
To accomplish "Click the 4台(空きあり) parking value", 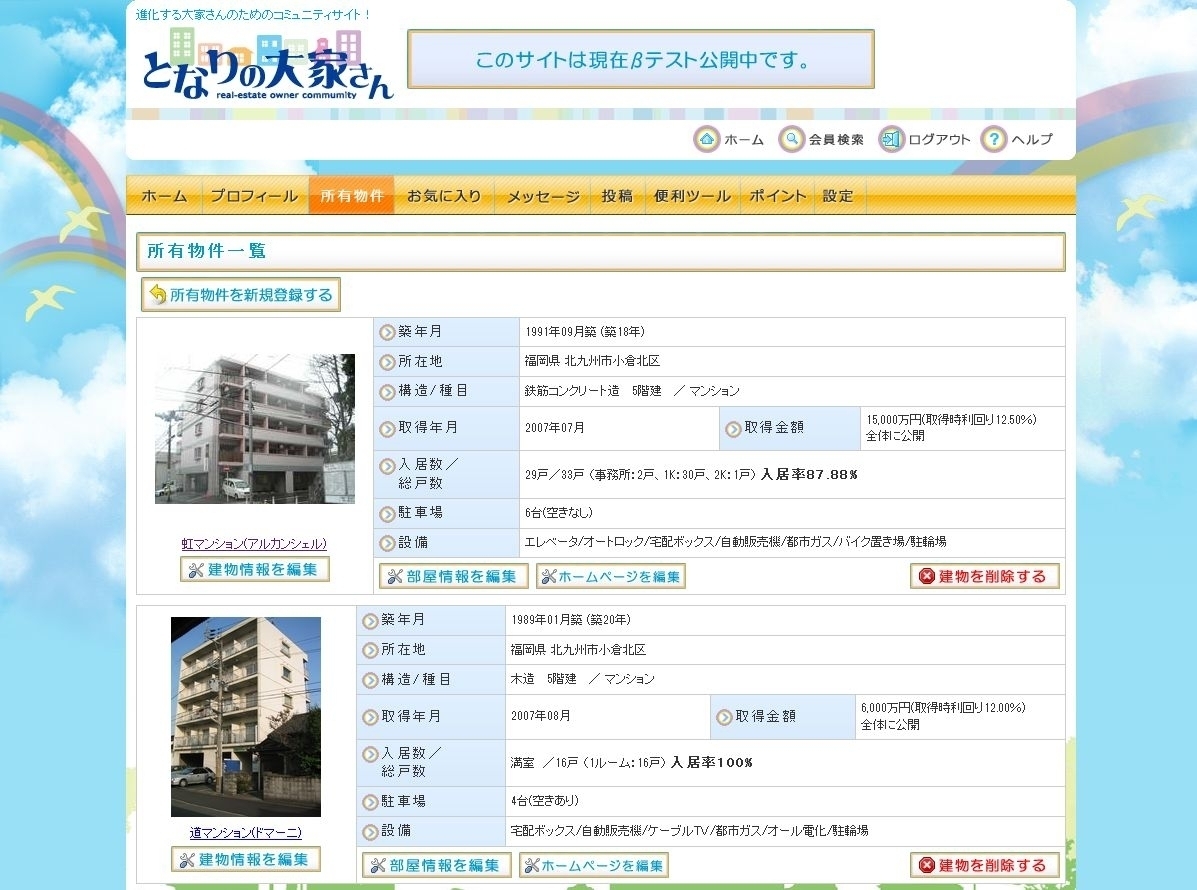I will pos(545,801).
